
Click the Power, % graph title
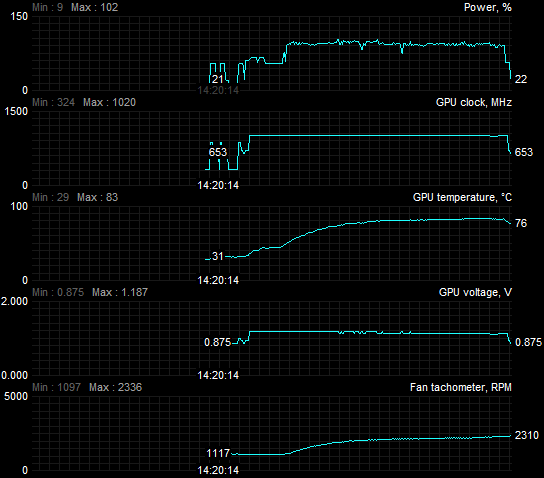click(487, 7)
